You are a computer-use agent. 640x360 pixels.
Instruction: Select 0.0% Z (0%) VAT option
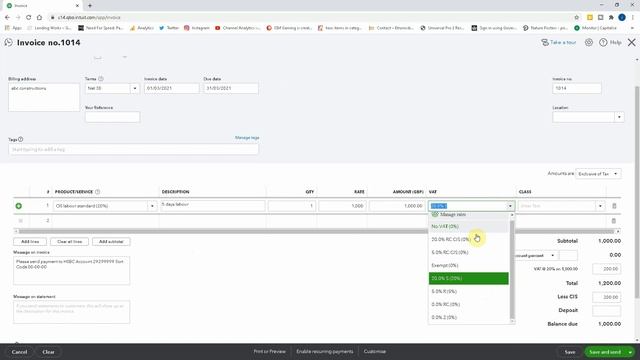[x=468, y=317]
